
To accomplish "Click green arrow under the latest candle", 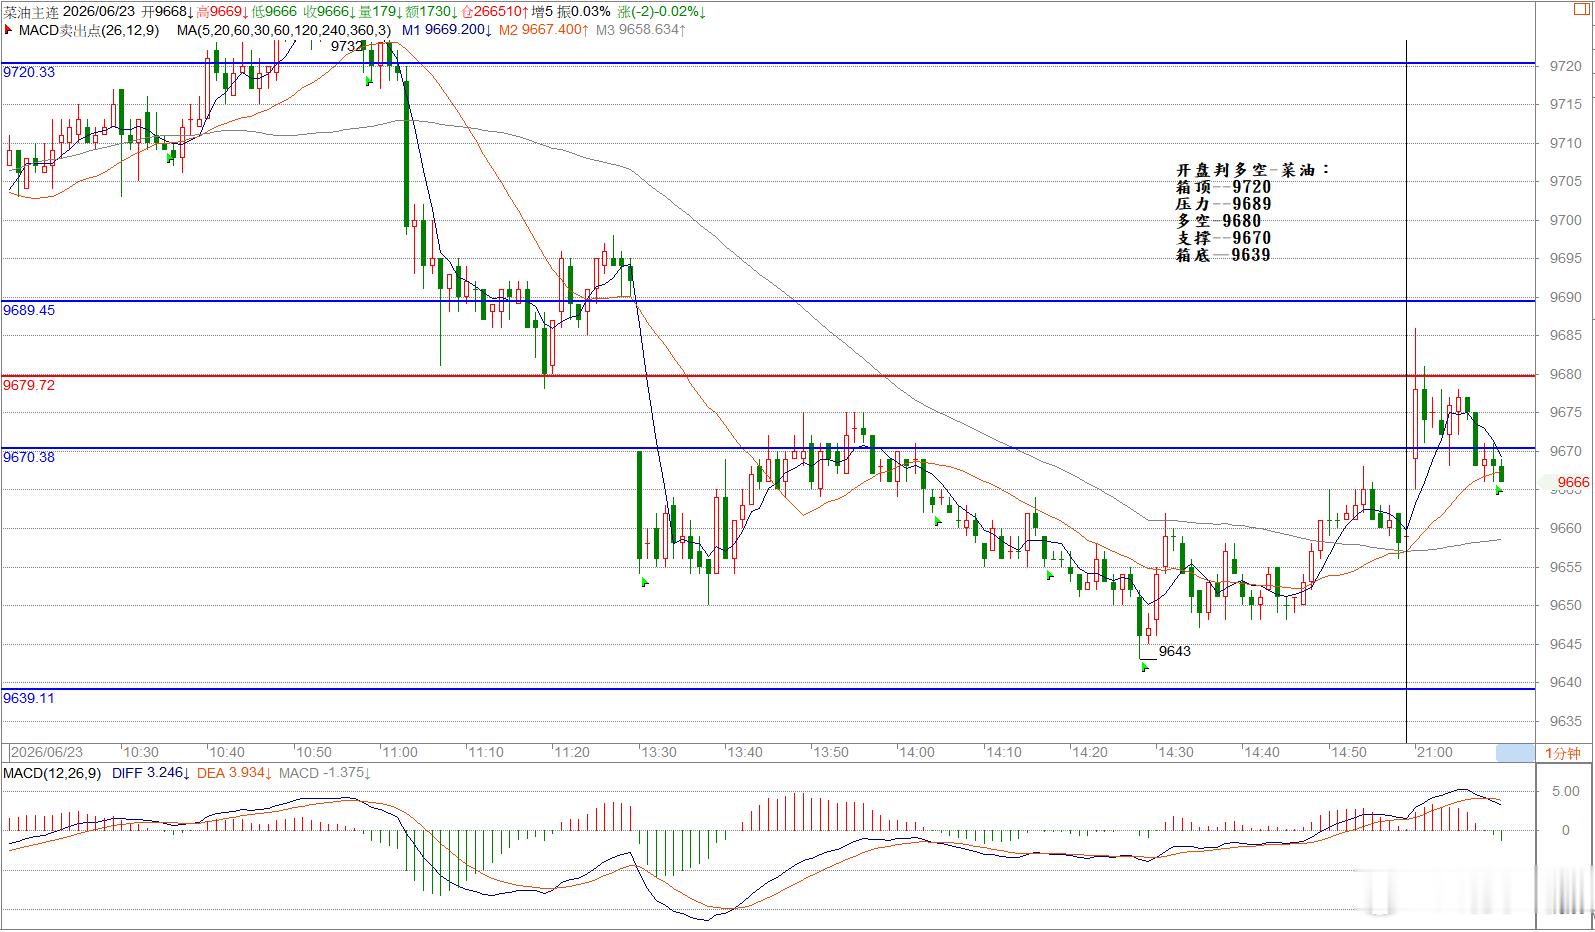I will click(1499, 490).
